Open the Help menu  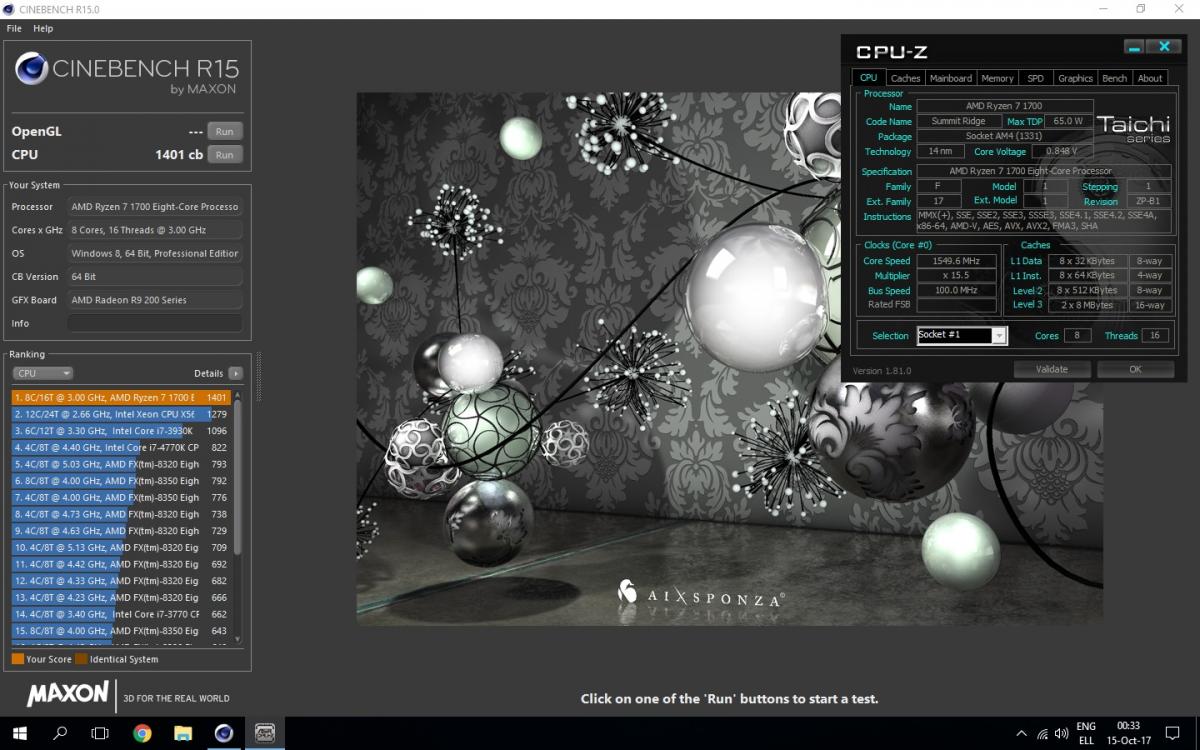click(x=43, y=29)
